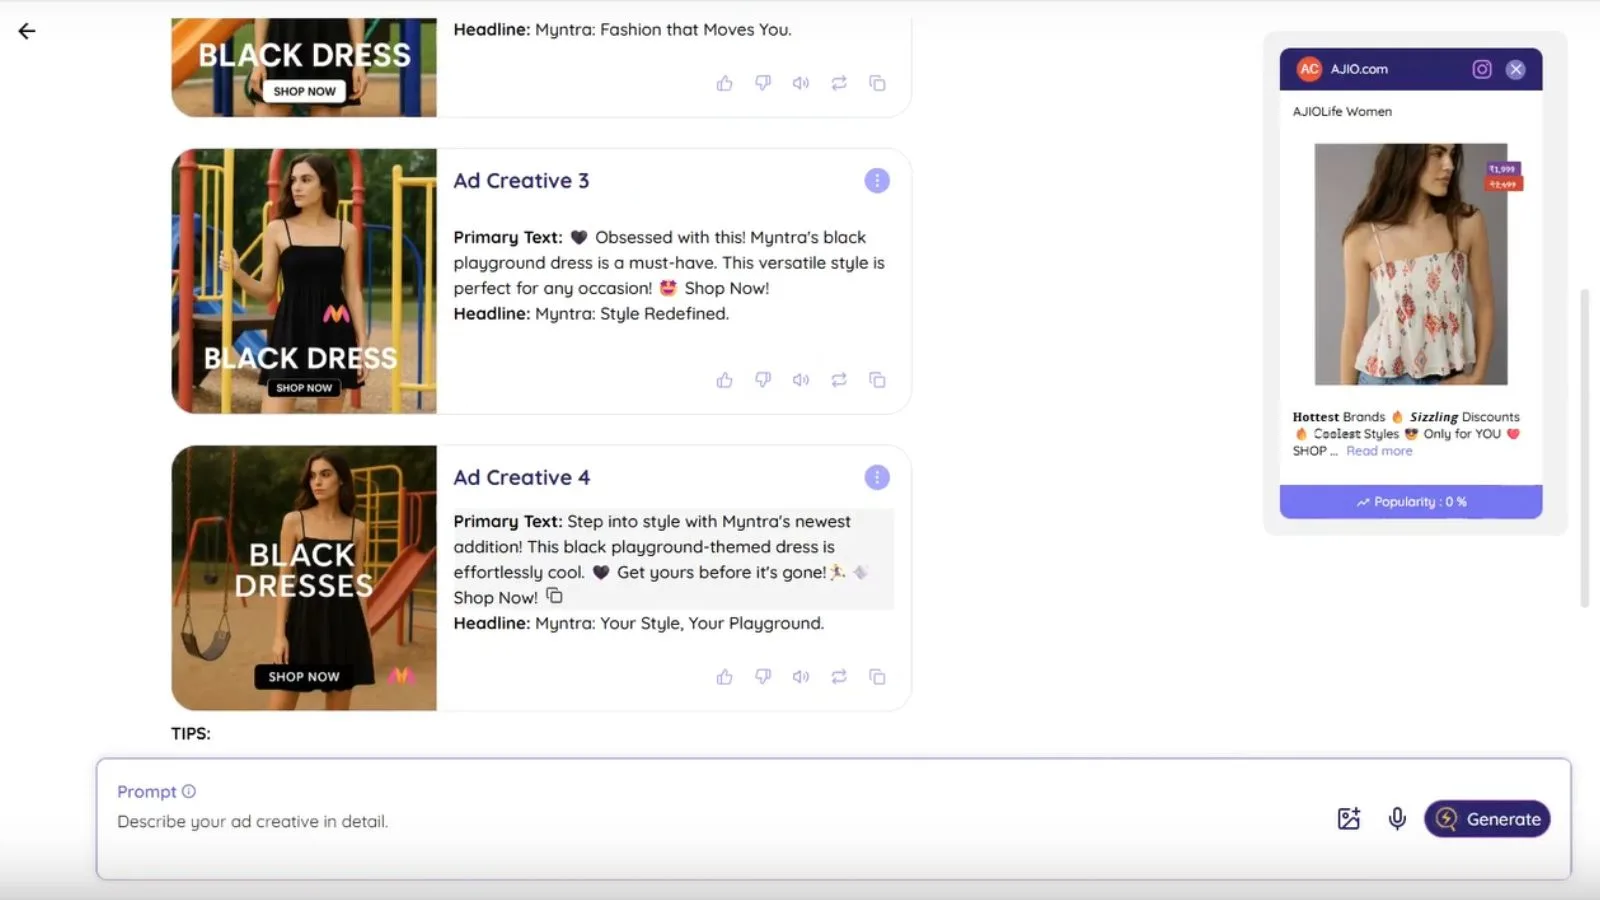Click the Ad Creative 4 title
Screen dimensions: 1600x900
tap(522, 478)
